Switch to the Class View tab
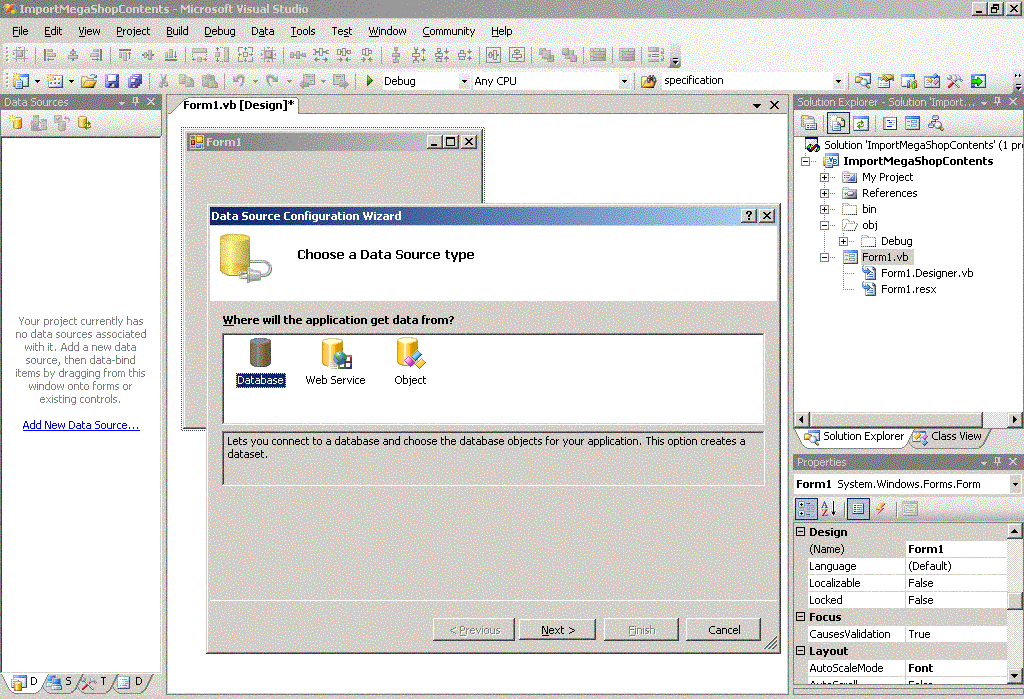 pos(948,436)
